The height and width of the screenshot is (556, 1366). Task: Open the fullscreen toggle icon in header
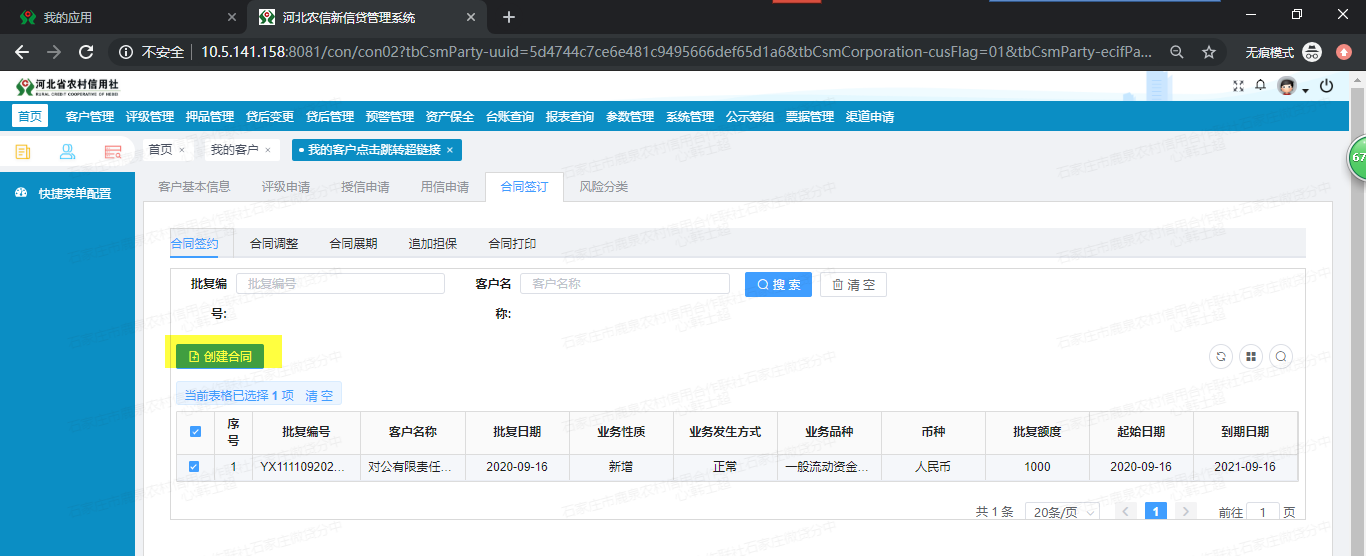1239,87
